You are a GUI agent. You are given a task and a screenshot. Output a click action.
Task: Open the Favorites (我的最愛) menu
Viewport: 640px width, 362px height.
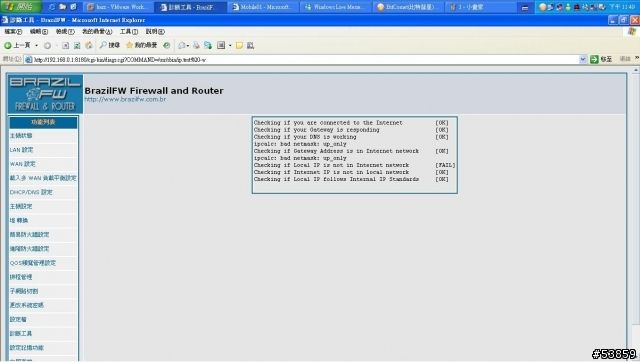click(x=97, y=31)
